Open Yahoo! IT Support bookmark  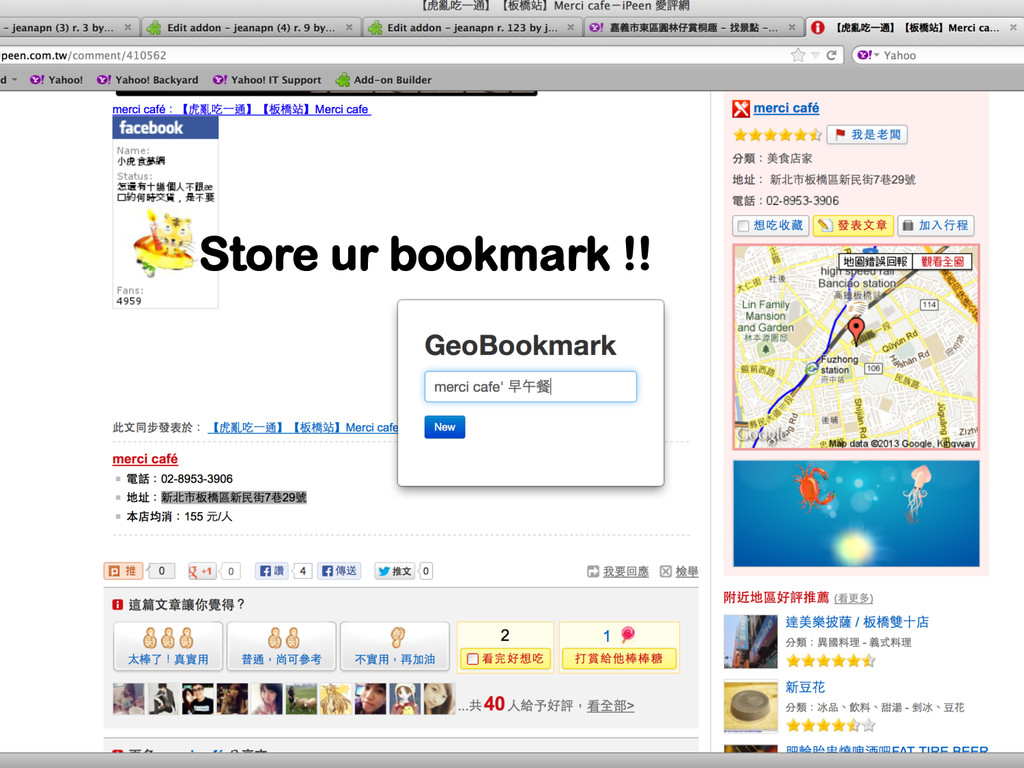tap(267, 80)
